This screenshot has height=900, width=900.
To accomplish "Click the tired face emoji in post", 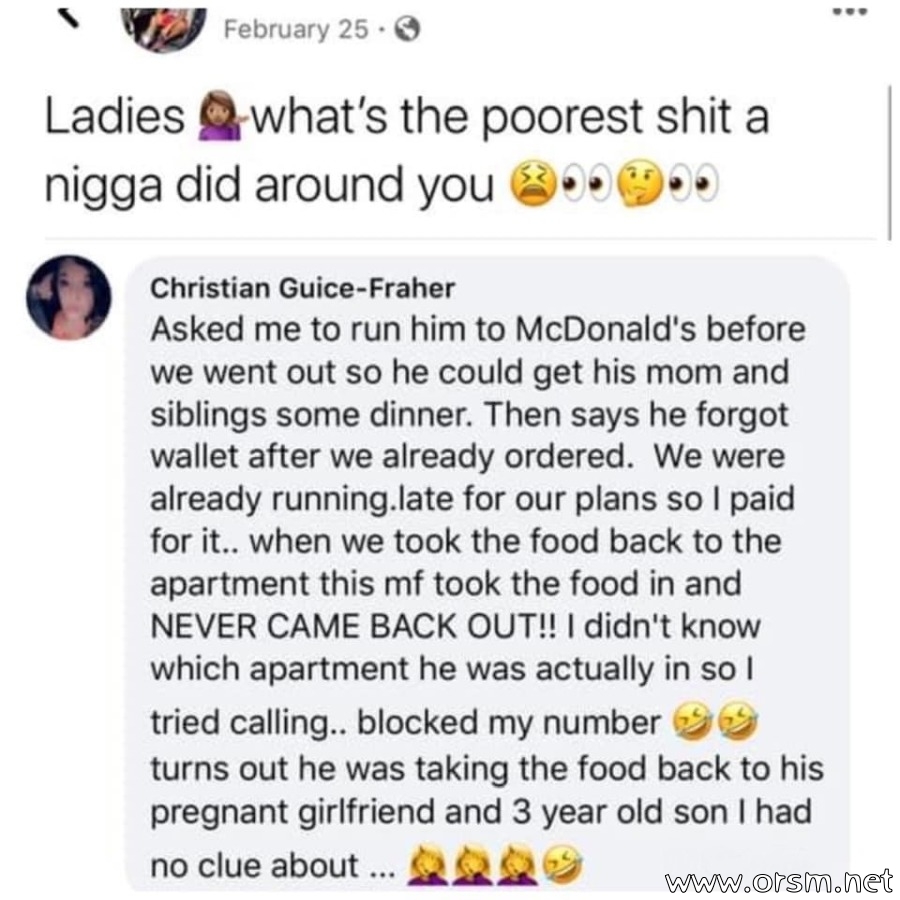I will pos(533,185).
